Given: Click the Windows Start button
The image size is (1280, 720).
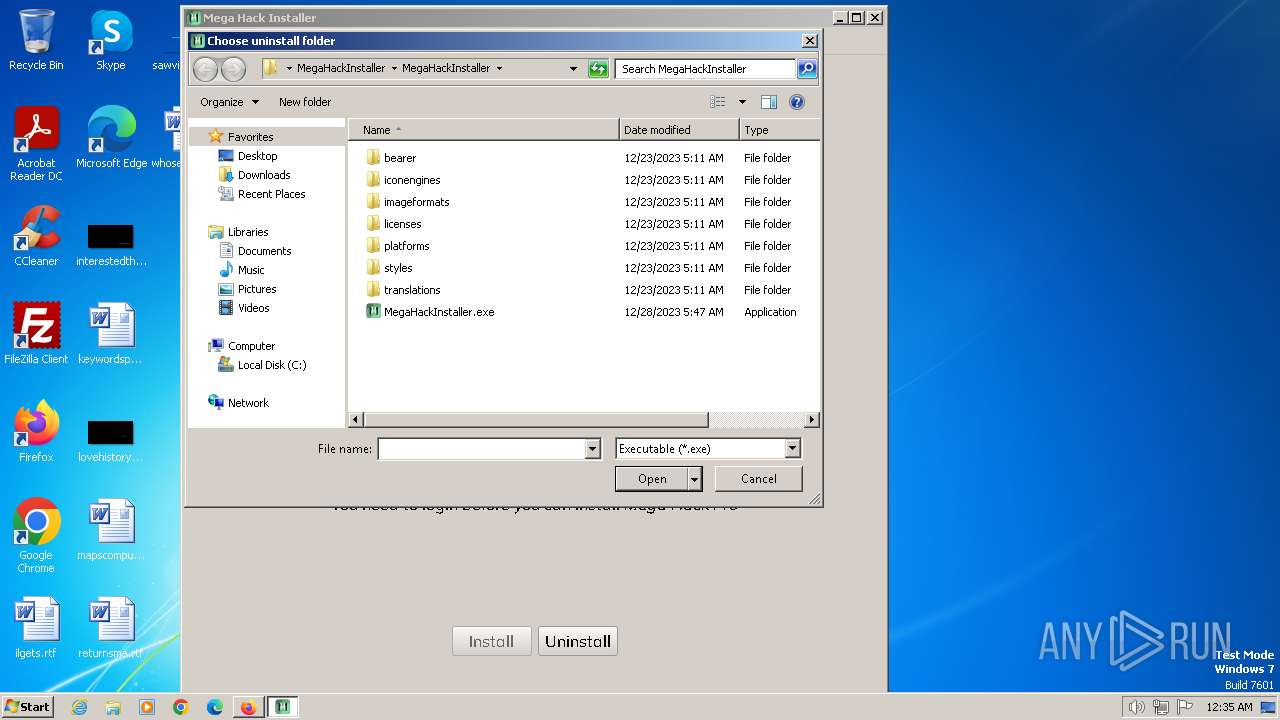Looking at the screenshot, I should [27, 707].
